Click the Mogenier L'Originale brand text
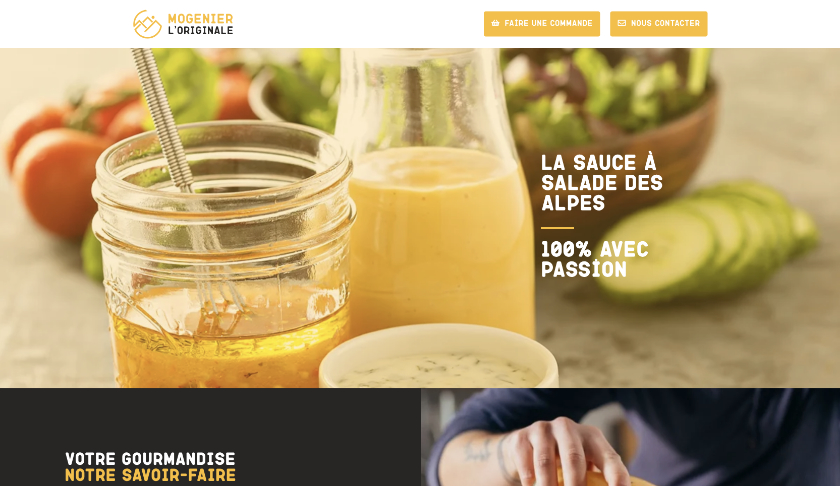Viewport: 840px width, 486px height. [200, 25]
